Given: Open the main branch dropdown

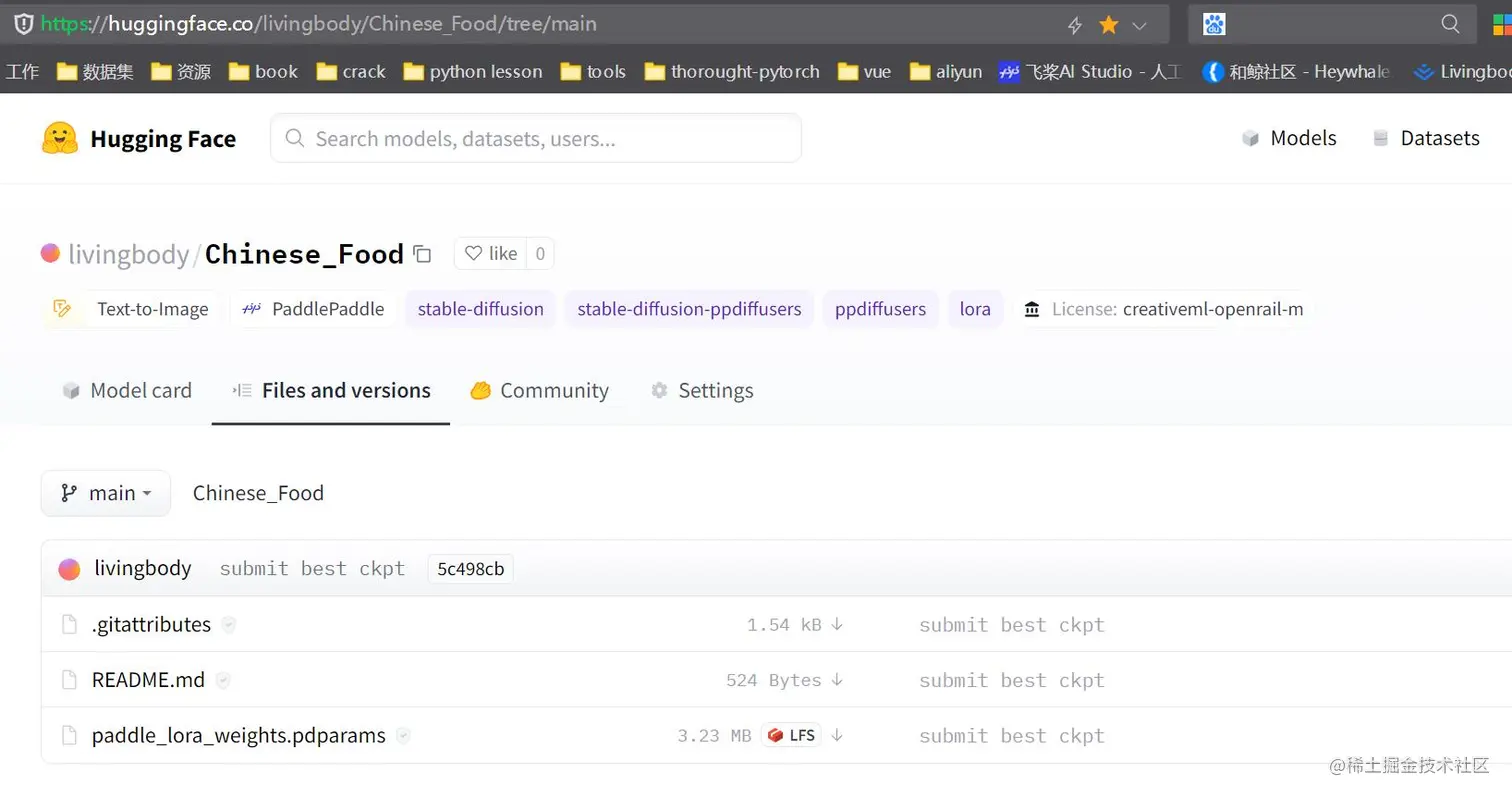Looking at the screenshot, I should 106,493.
